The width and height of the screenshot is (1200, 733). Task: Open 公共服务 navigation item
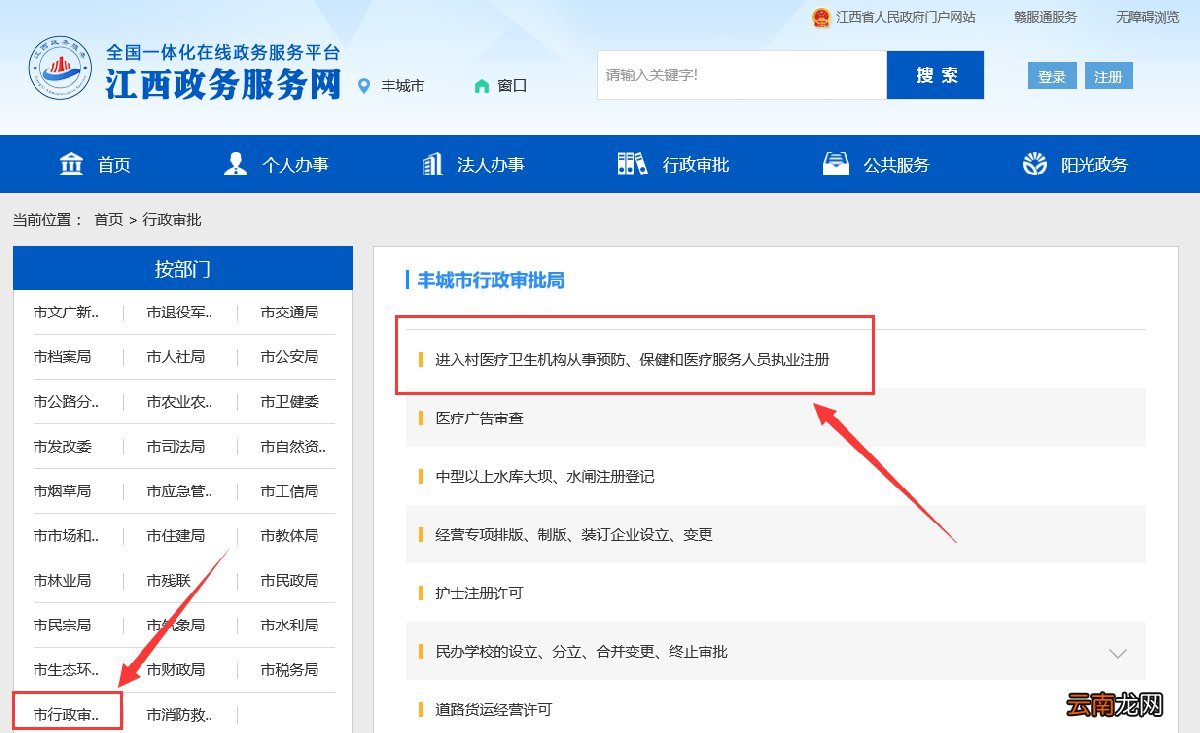[x=896, y=165]
